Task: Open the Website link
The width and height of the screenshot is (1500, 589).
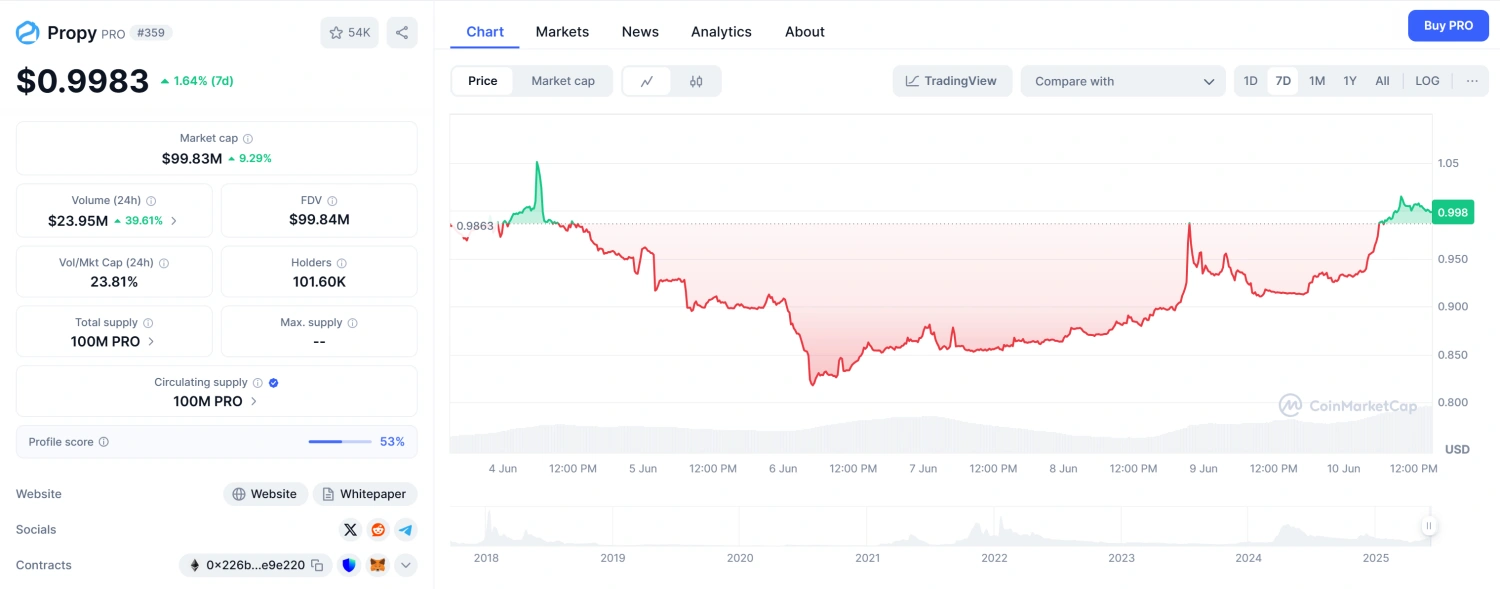Action: click(265, 494)
